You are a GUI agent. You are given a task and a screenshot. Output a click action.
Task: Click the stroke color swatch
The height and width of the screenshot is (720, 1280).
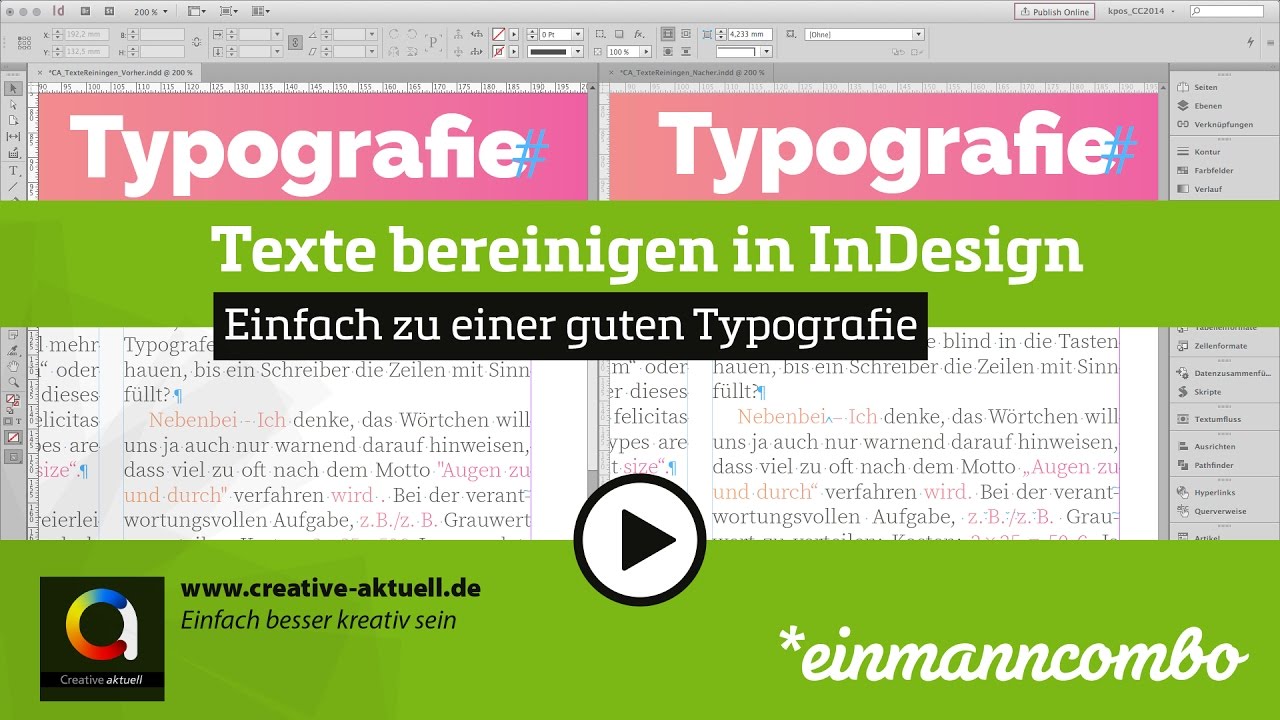[498, 51]
